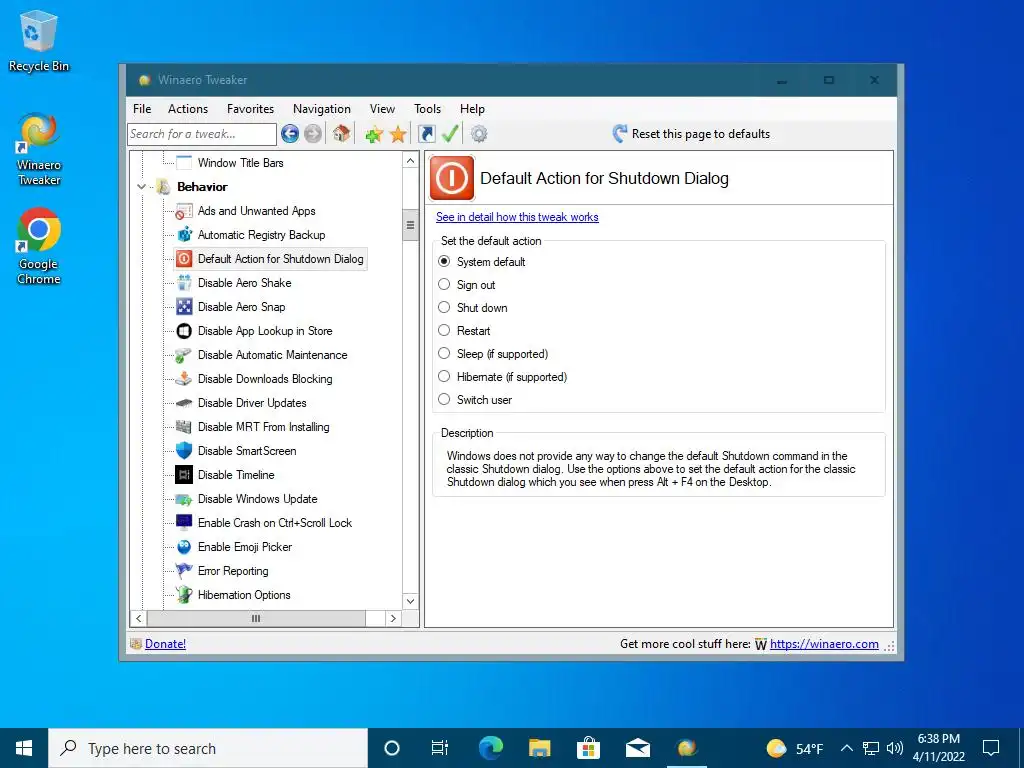Click the Disable Aero Shake icon
The height and width of the screenshot is (768, 1024).
click(184, 283)
